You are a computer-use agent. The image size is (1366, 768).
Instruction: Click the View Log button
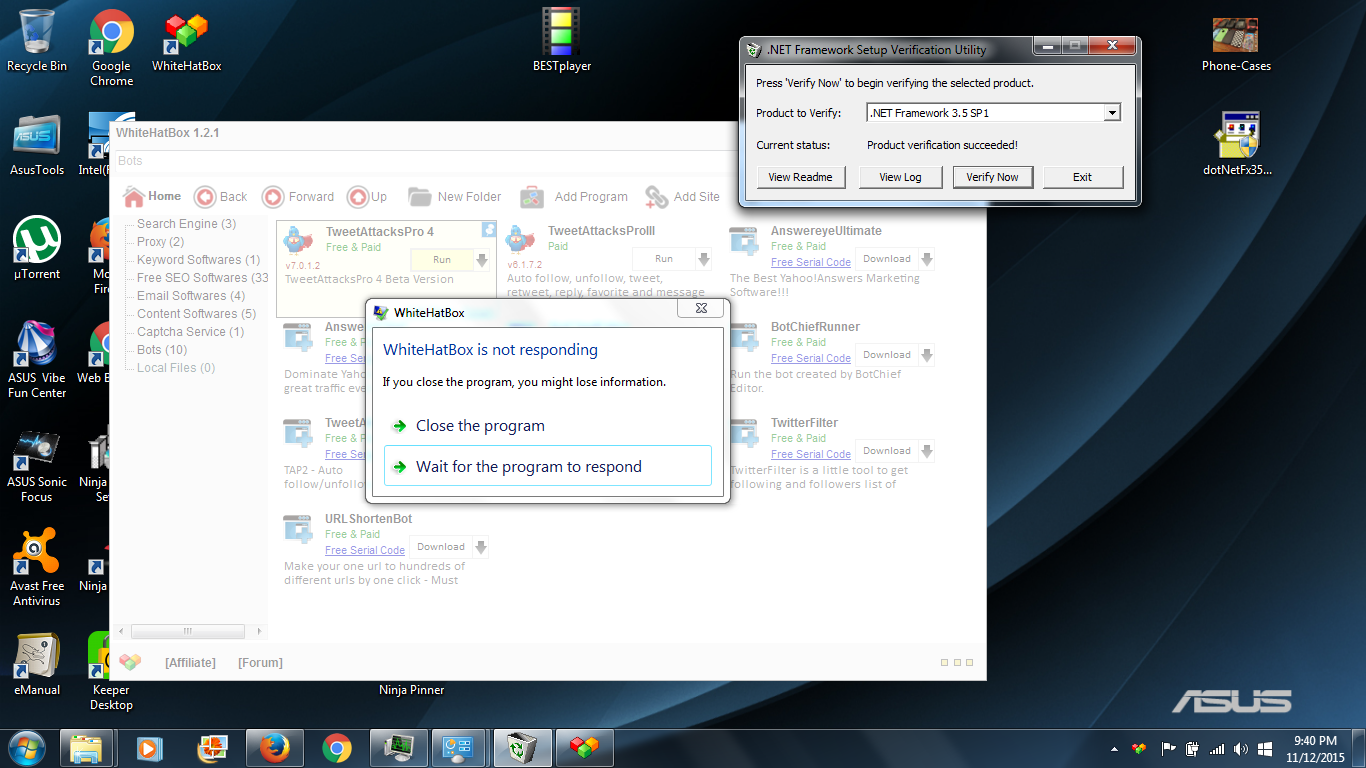(x=900, y=177)
